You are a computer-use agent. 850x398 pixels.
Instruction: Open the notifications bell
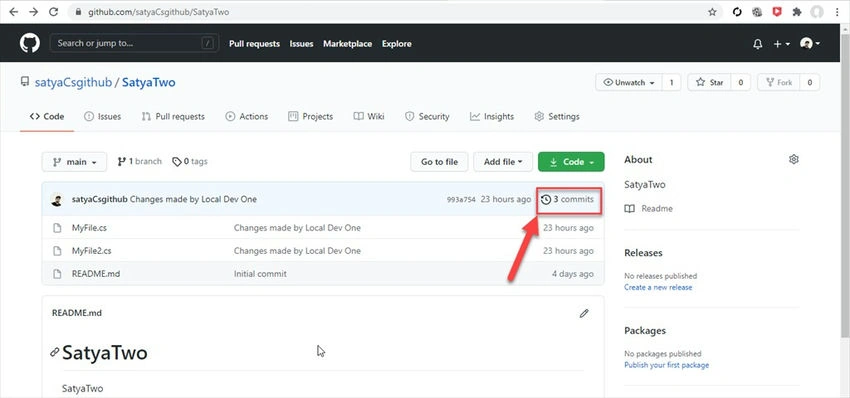click(x=758, y=44)
